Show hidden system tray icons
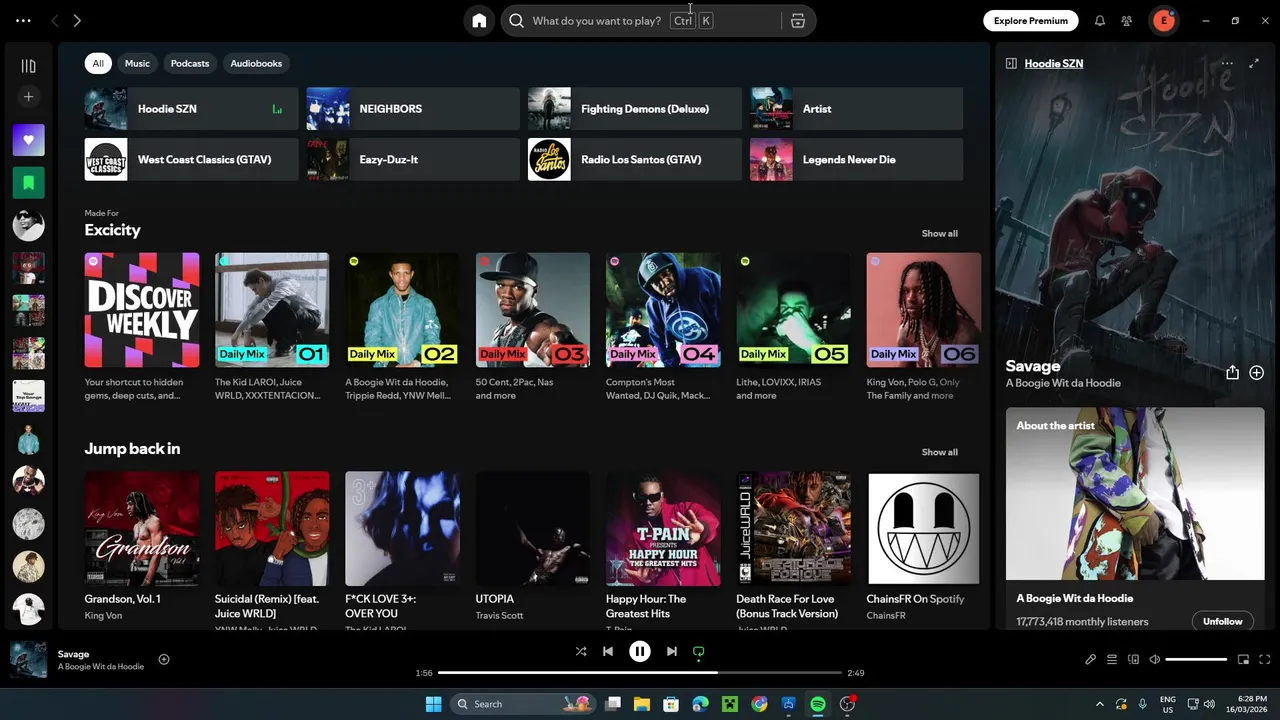Viewport: 1280px width, 720px height. 1100,704
